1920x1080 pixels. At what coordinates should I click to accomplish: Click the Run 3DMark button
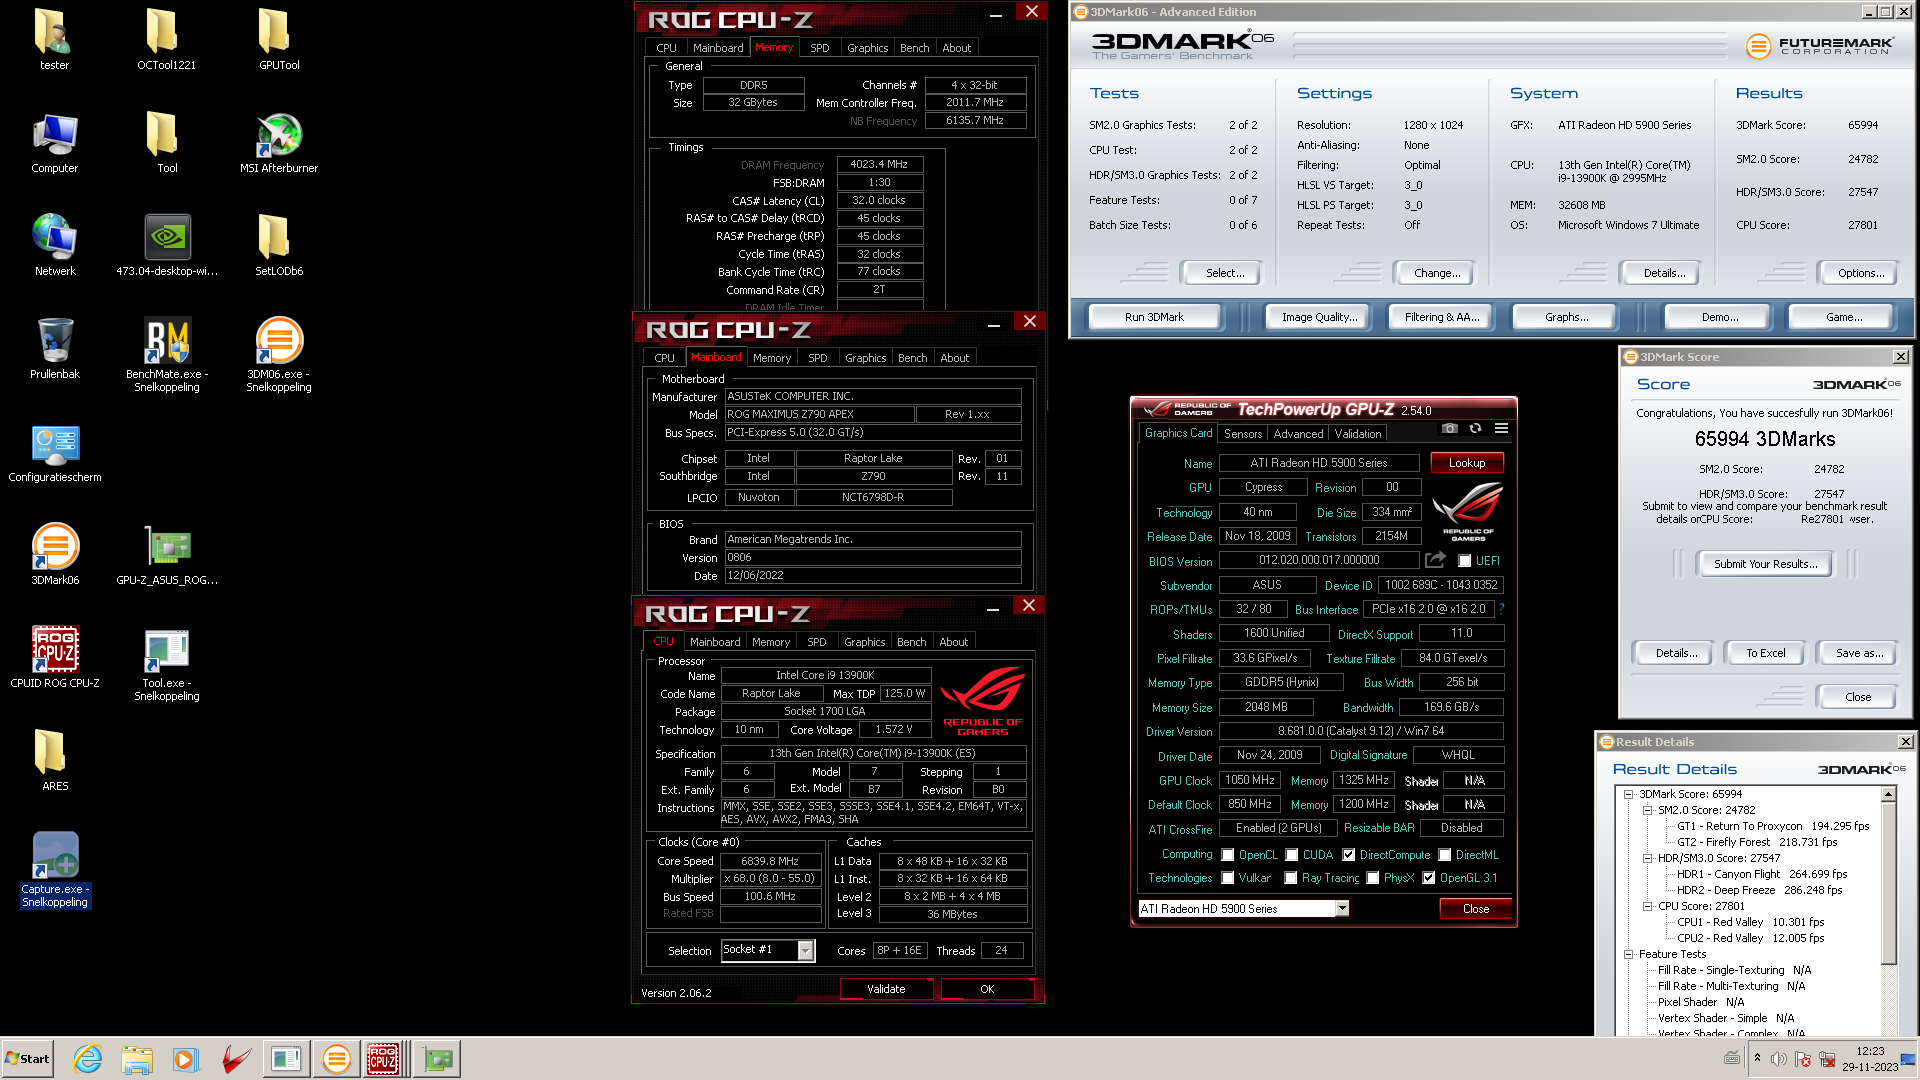1154,317
